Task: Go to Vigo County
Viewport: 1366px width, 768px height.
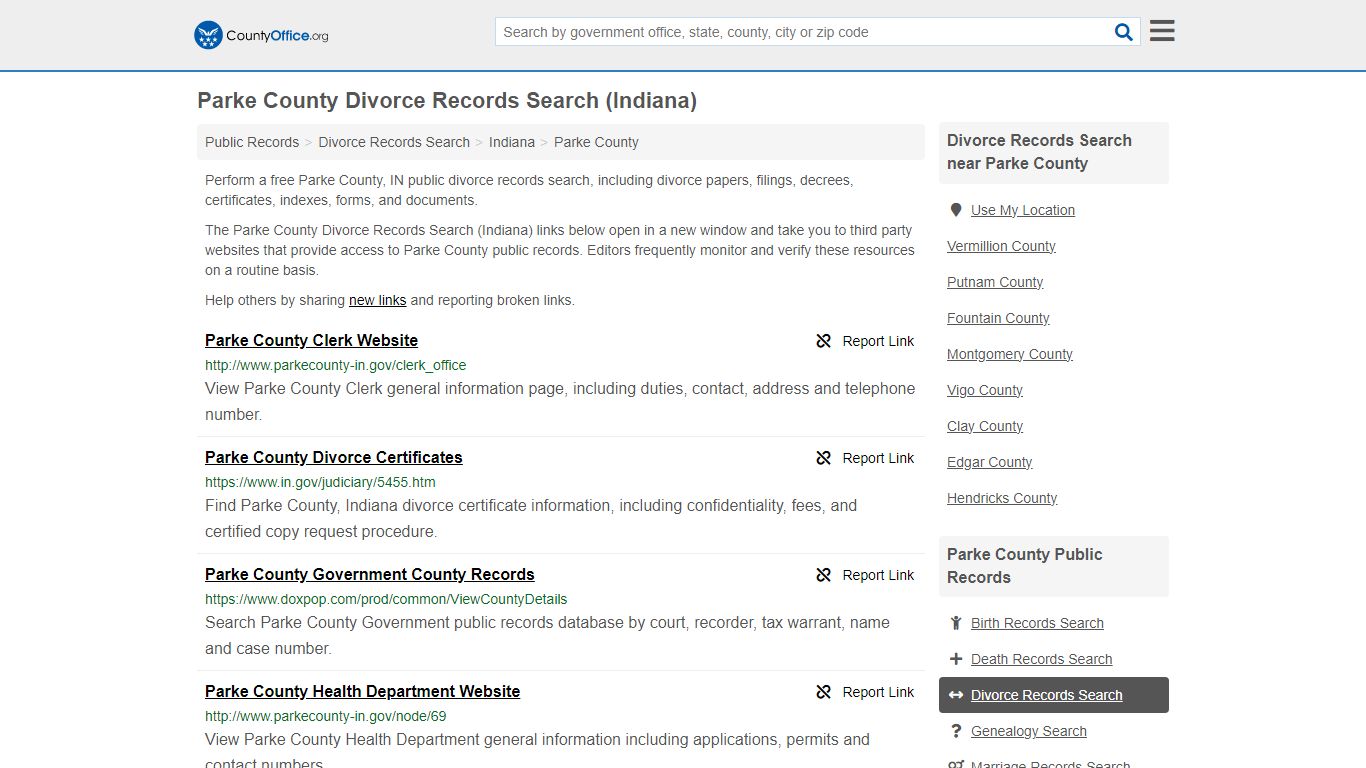Action: tap(985, 390)
